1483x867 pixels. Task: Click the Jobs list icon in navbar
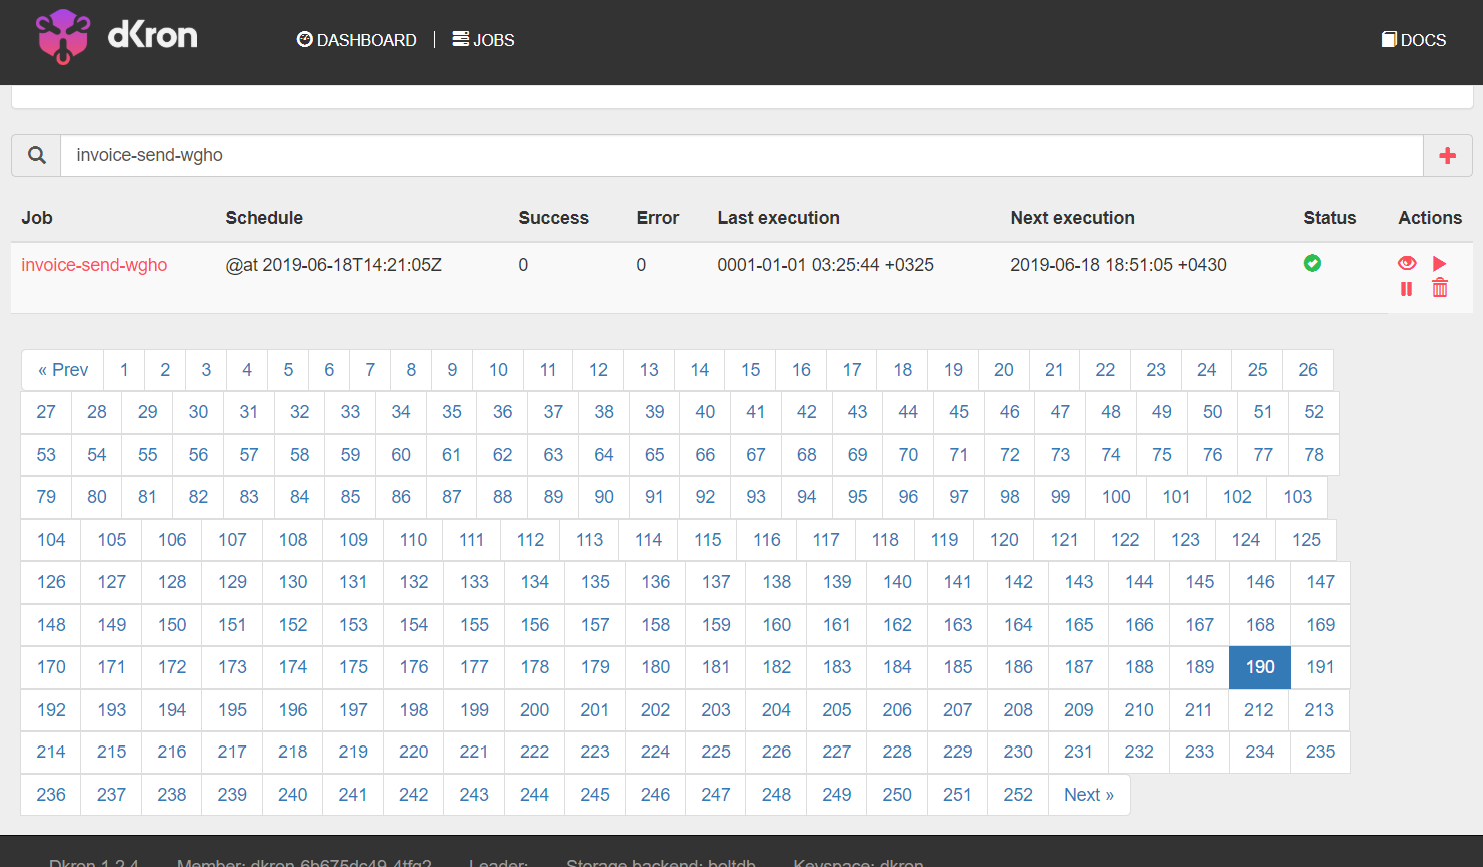459,39
